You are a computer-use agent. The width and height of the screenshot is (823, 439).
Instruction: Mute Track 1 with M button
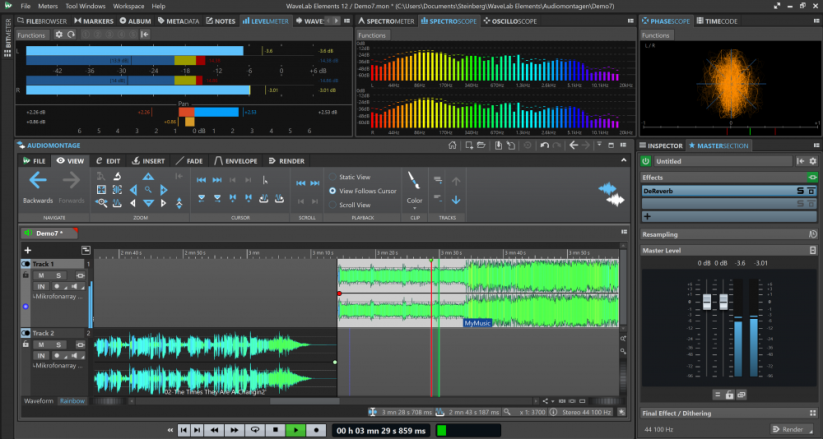click(x=41, y=276)
